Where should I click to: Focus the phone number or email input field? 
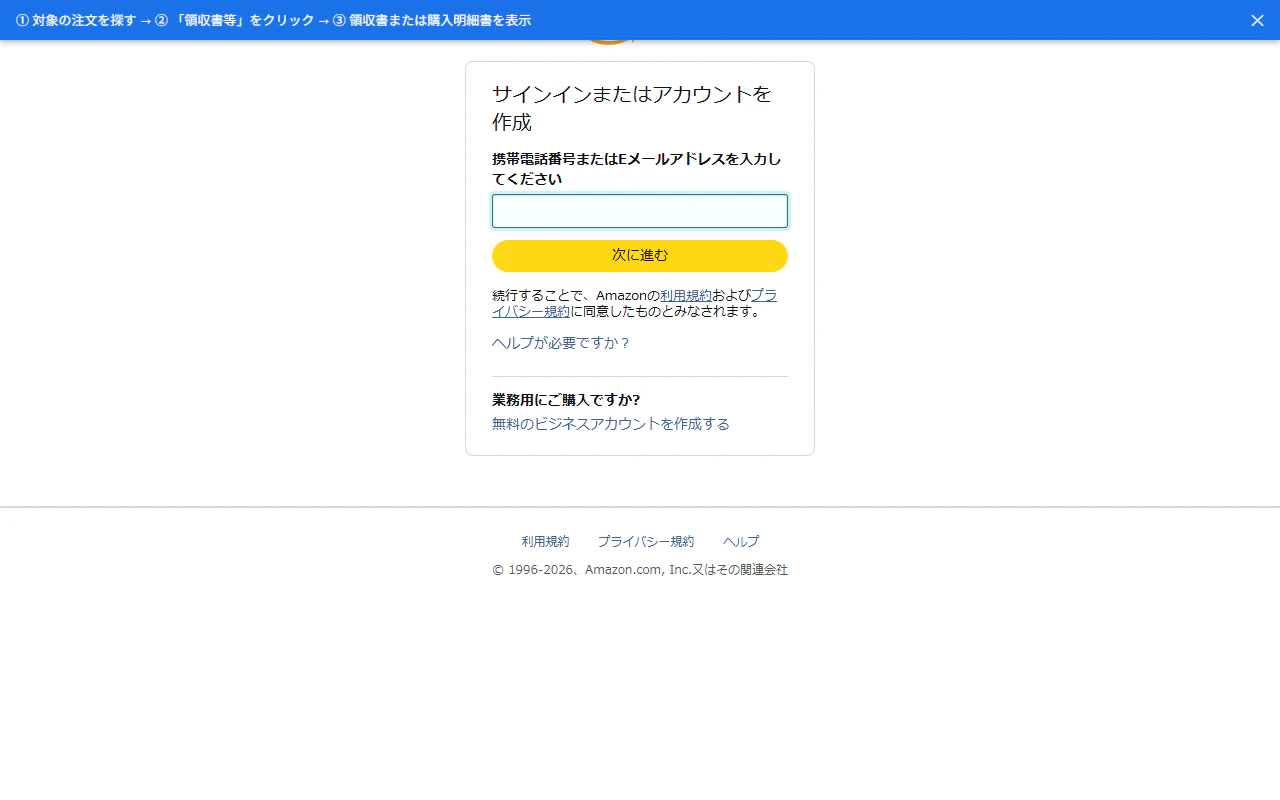pyautogui.click(x=640, y=211)
